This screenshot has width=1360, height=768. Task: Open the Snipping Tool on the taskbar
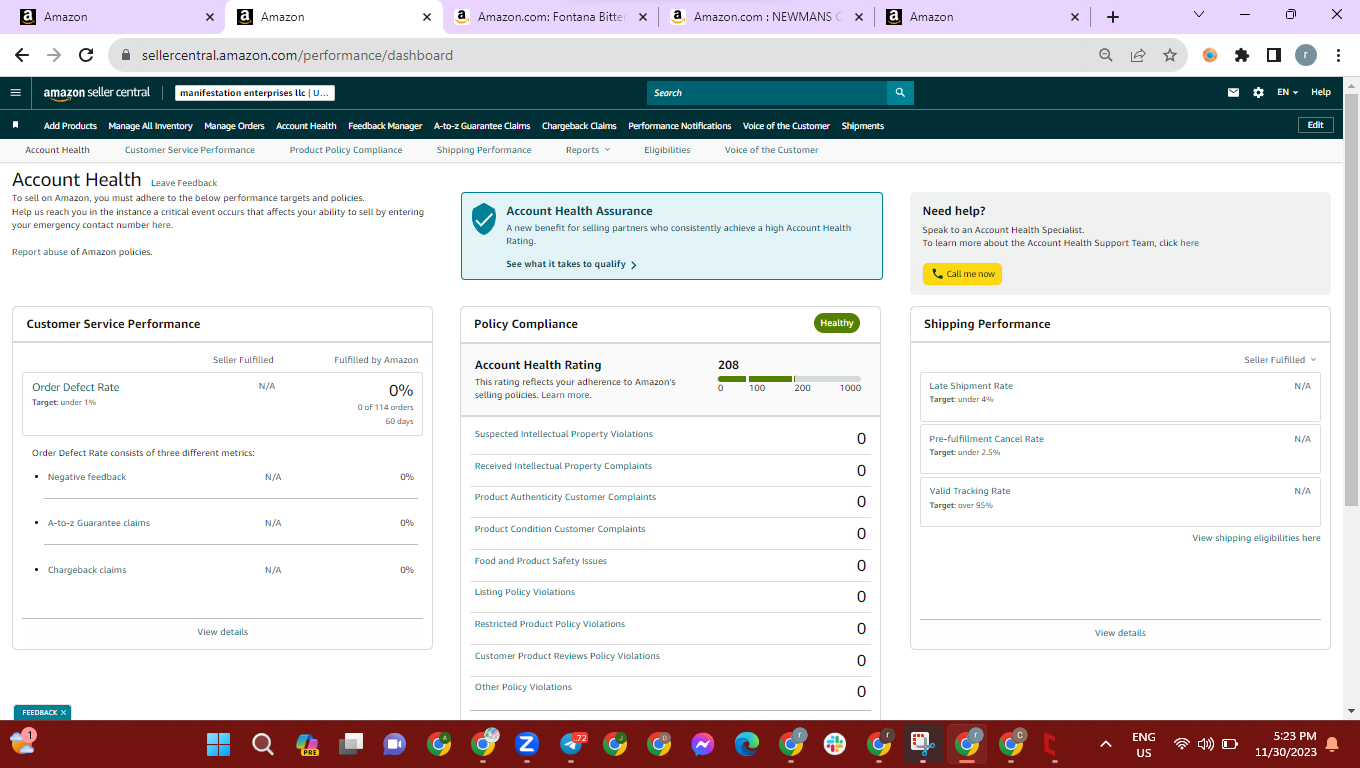coord(921,744)
